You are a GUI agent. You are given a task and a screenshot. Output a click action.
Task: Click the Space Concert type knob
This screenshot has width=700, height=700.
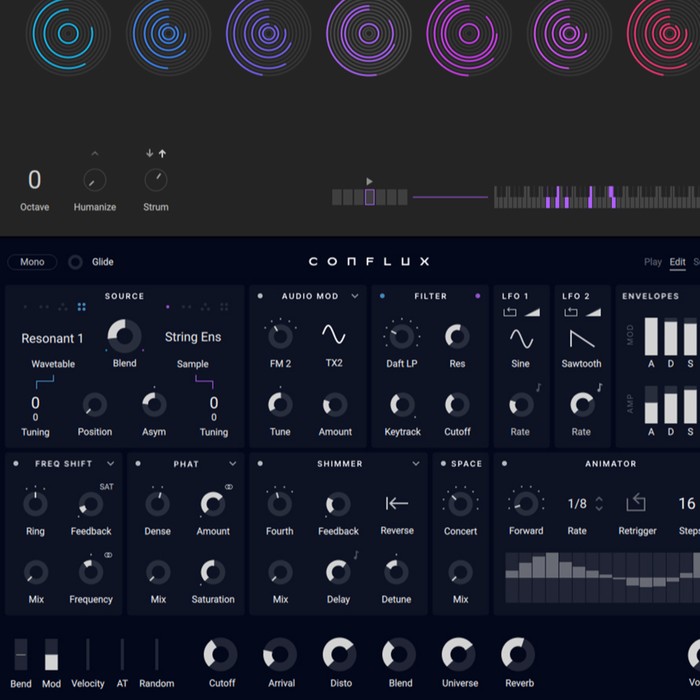tap(460, 504)
